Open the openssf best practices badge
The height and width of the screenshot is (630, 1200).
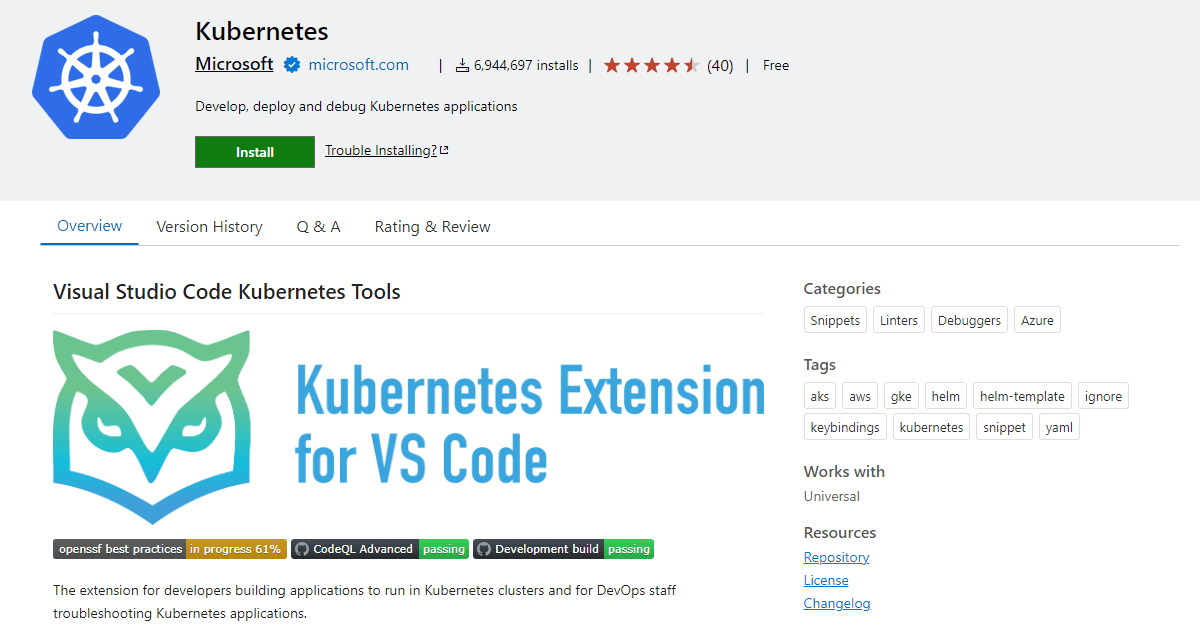[170, 549]
